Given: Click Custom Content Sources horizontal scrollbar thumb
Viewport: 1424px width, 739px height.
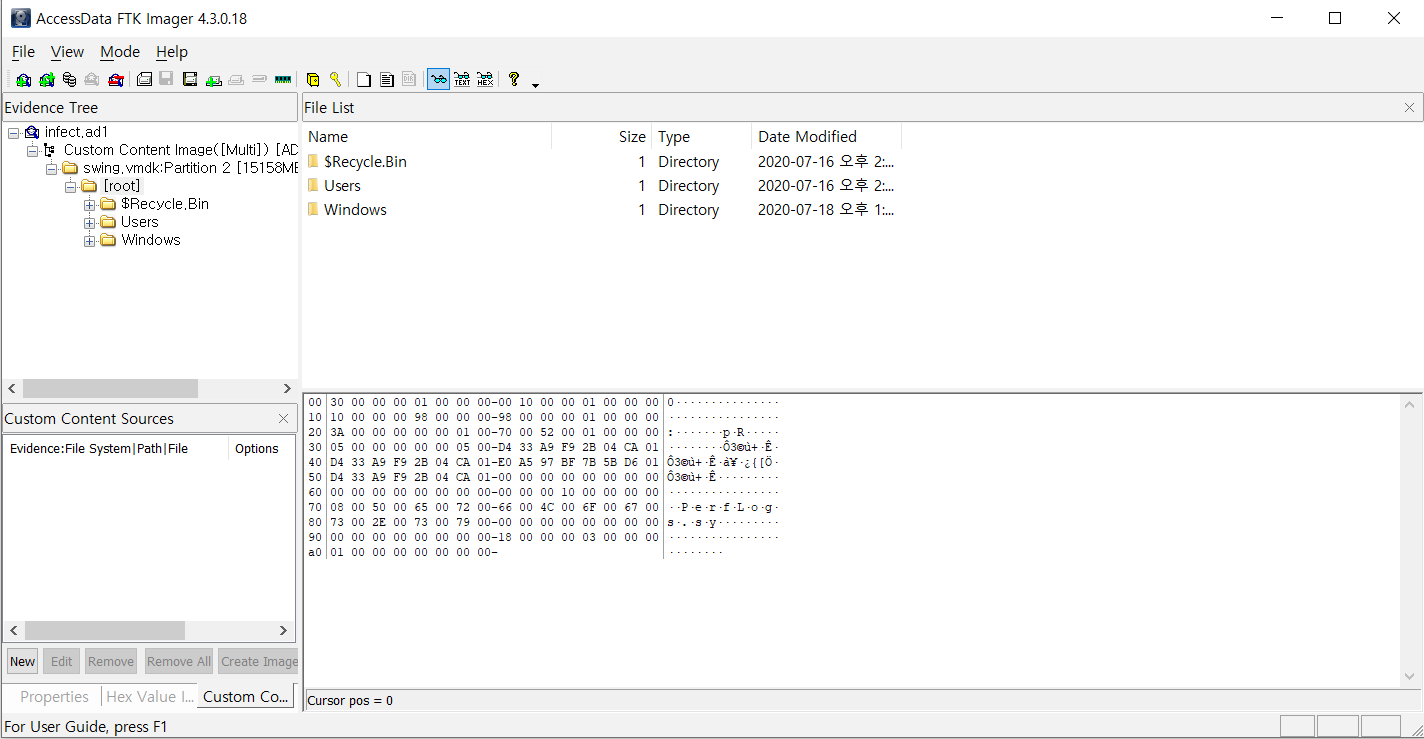Looking at the screenshot, I should [x=105, y=631].
